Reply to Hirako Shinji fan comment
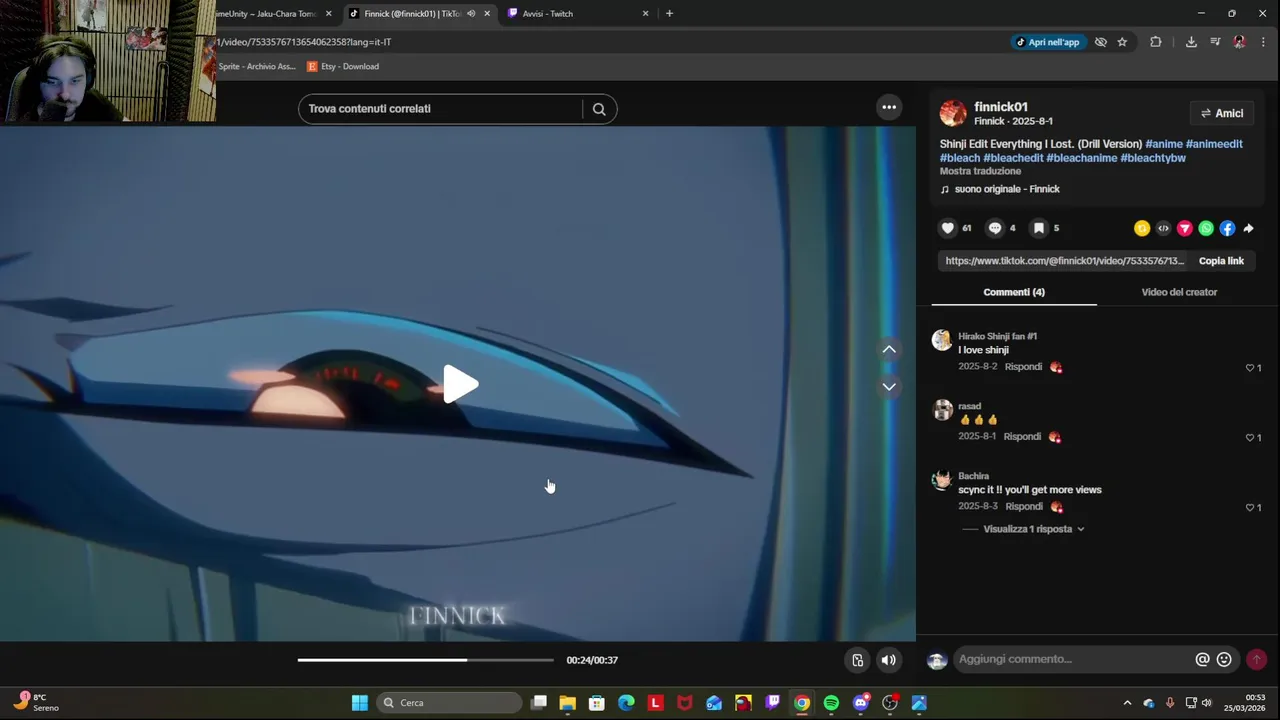The image size is (1280, 720). coord(1023,367)
